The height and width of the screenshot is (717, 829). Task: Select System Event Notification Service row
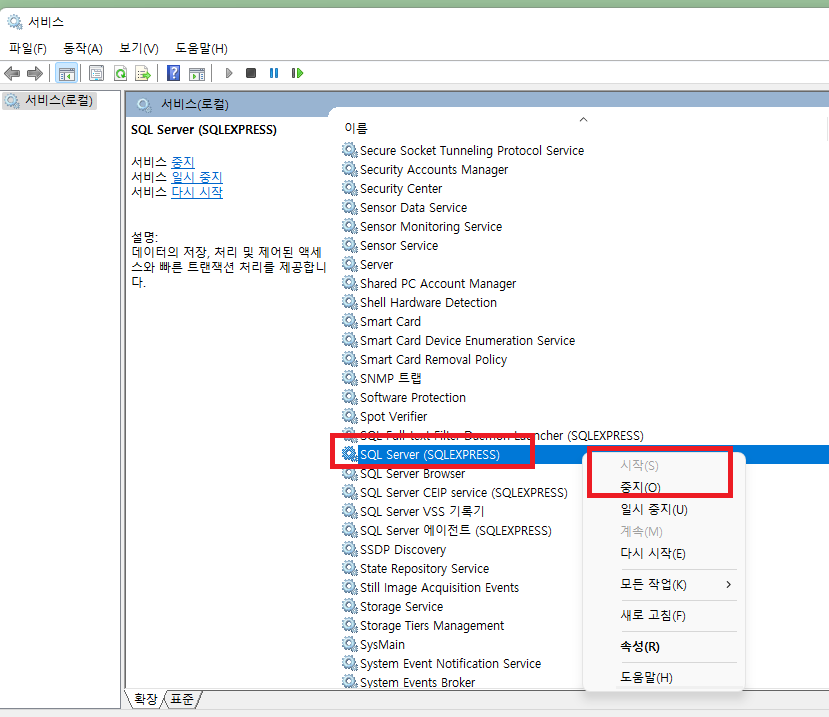(450, 664)
